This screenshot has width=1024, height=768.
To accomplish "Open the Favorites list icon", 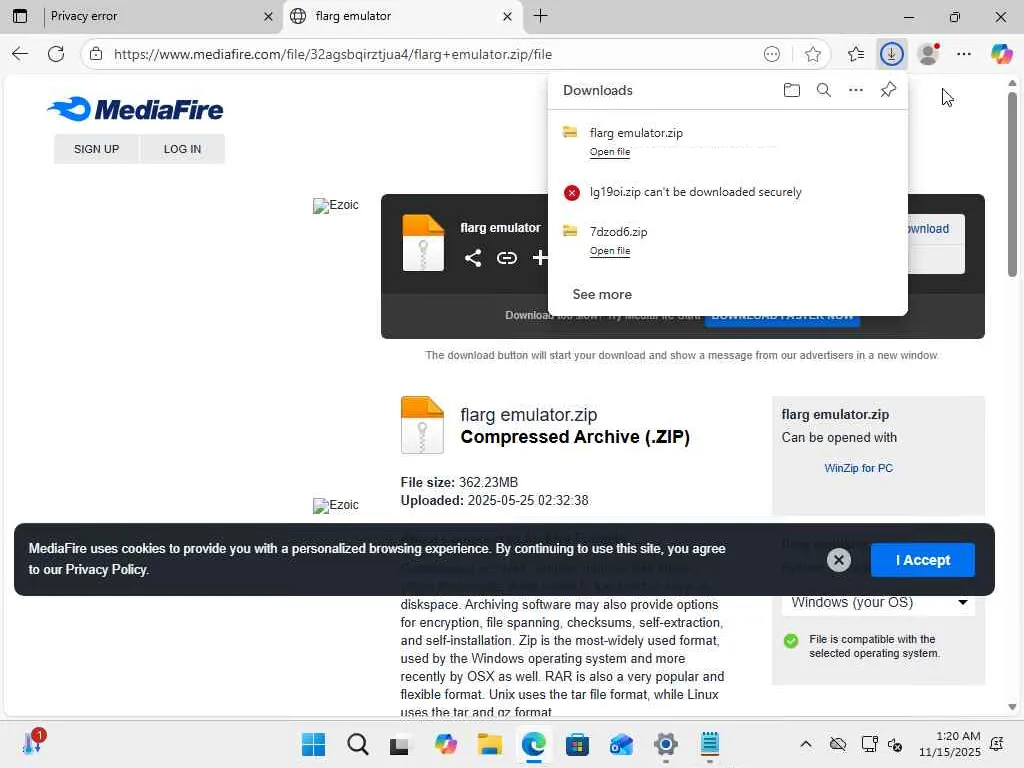I will tap(856, 54).
